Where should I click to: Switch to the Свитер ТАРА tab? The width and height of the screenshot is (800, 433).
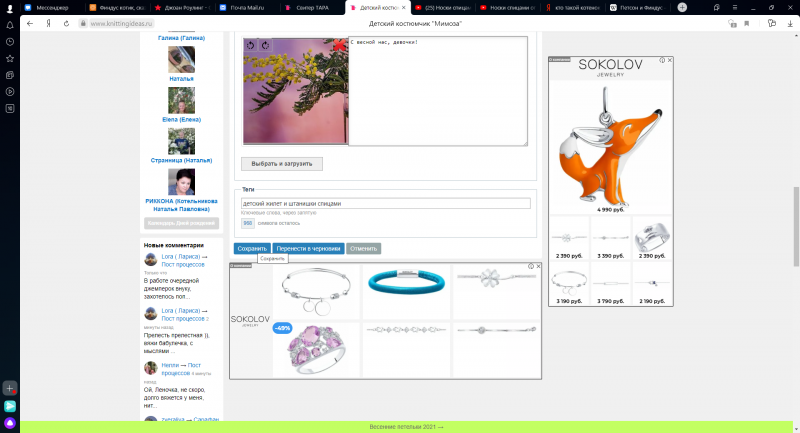point(313,8)
